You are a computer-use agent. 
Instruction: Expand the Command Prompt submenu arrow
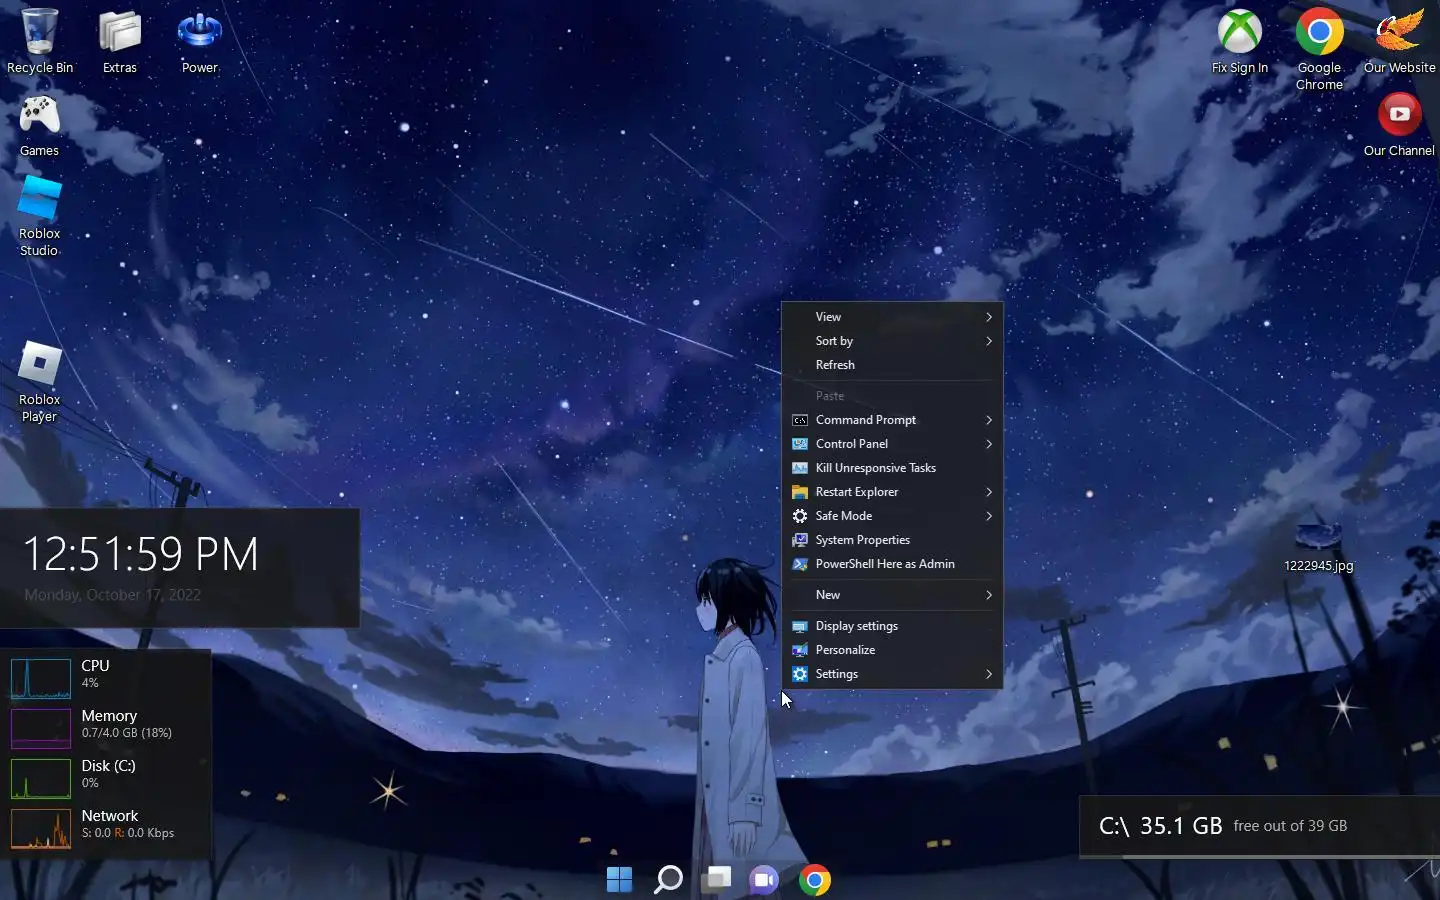(x=989, y=420)
